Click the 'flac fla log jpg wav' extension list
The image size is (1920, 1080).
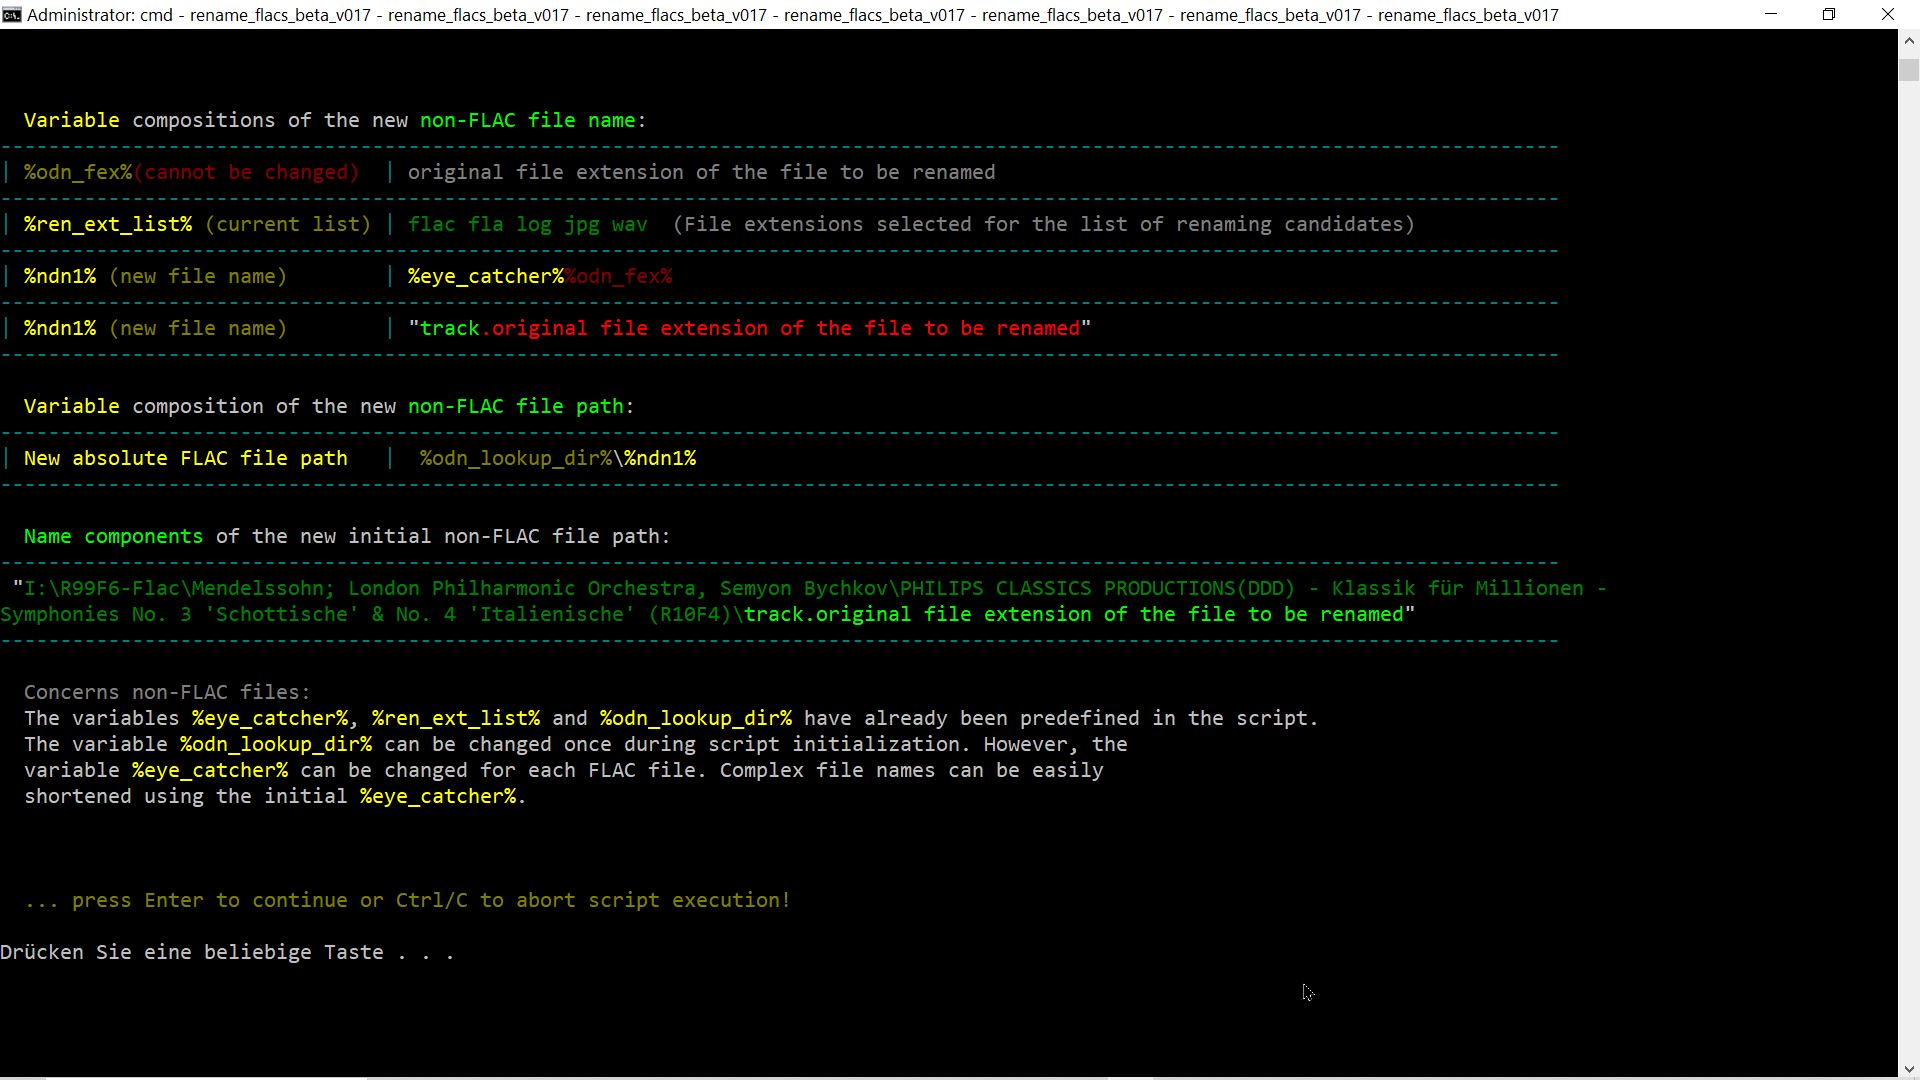coord(527,224)
